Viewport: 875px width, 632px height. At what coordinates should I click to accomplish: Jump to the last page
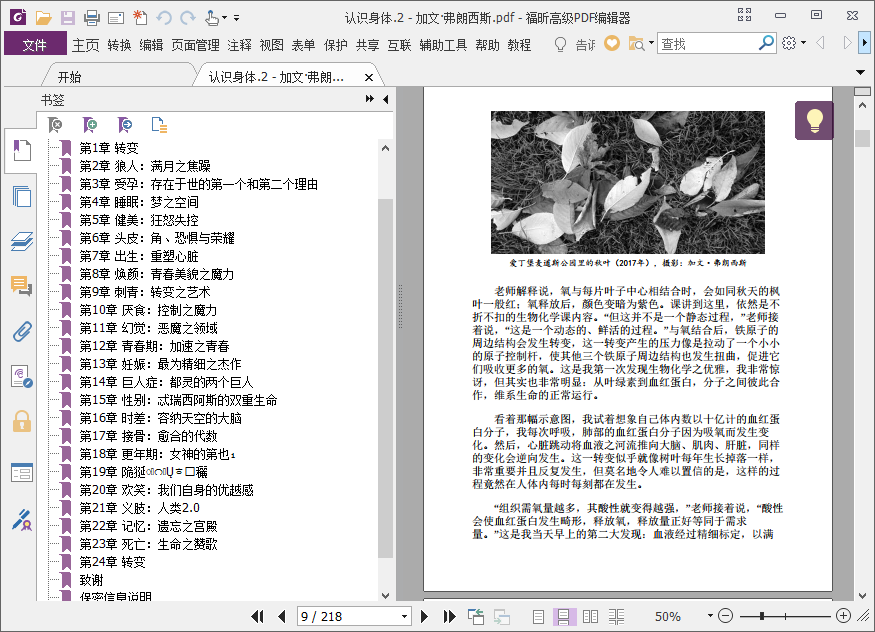pos(449,617)
